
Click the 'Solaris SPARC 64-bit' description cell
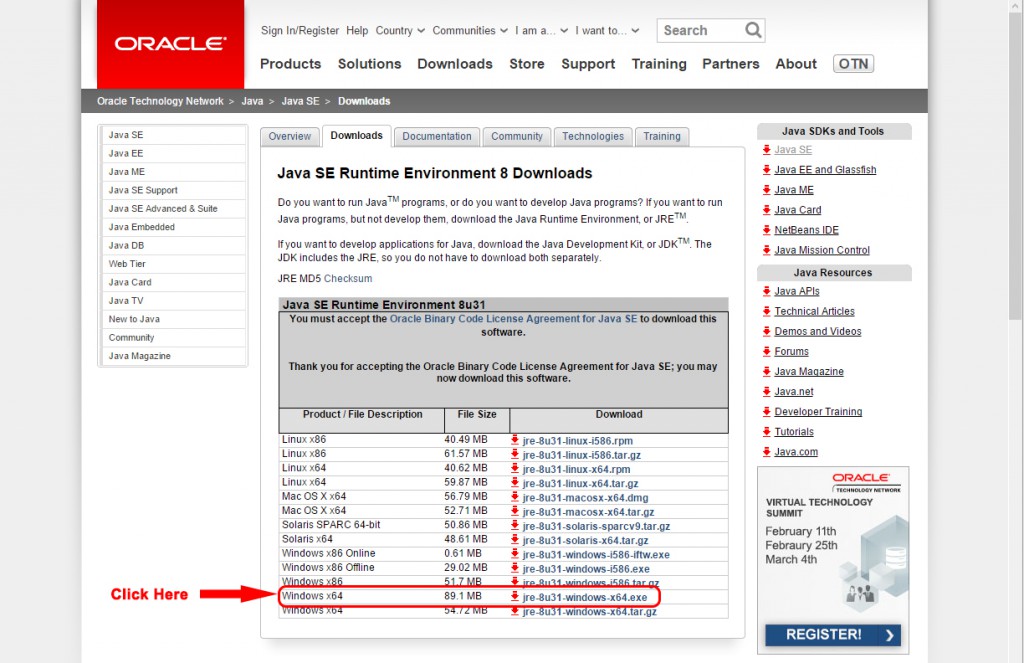click(331, 525)
